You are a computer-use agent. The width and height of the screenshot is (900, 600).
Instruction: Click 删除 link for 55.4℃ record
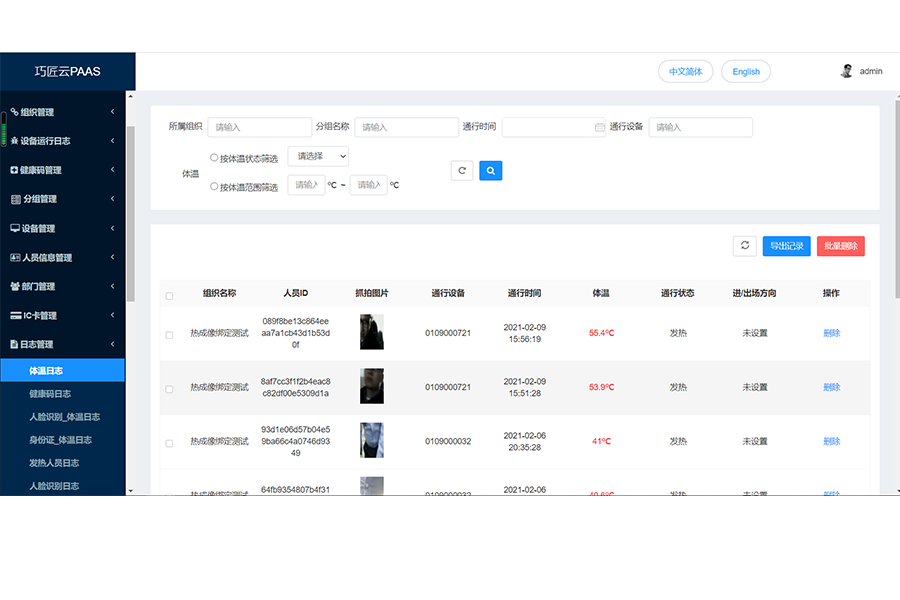(x=831, y=333)
